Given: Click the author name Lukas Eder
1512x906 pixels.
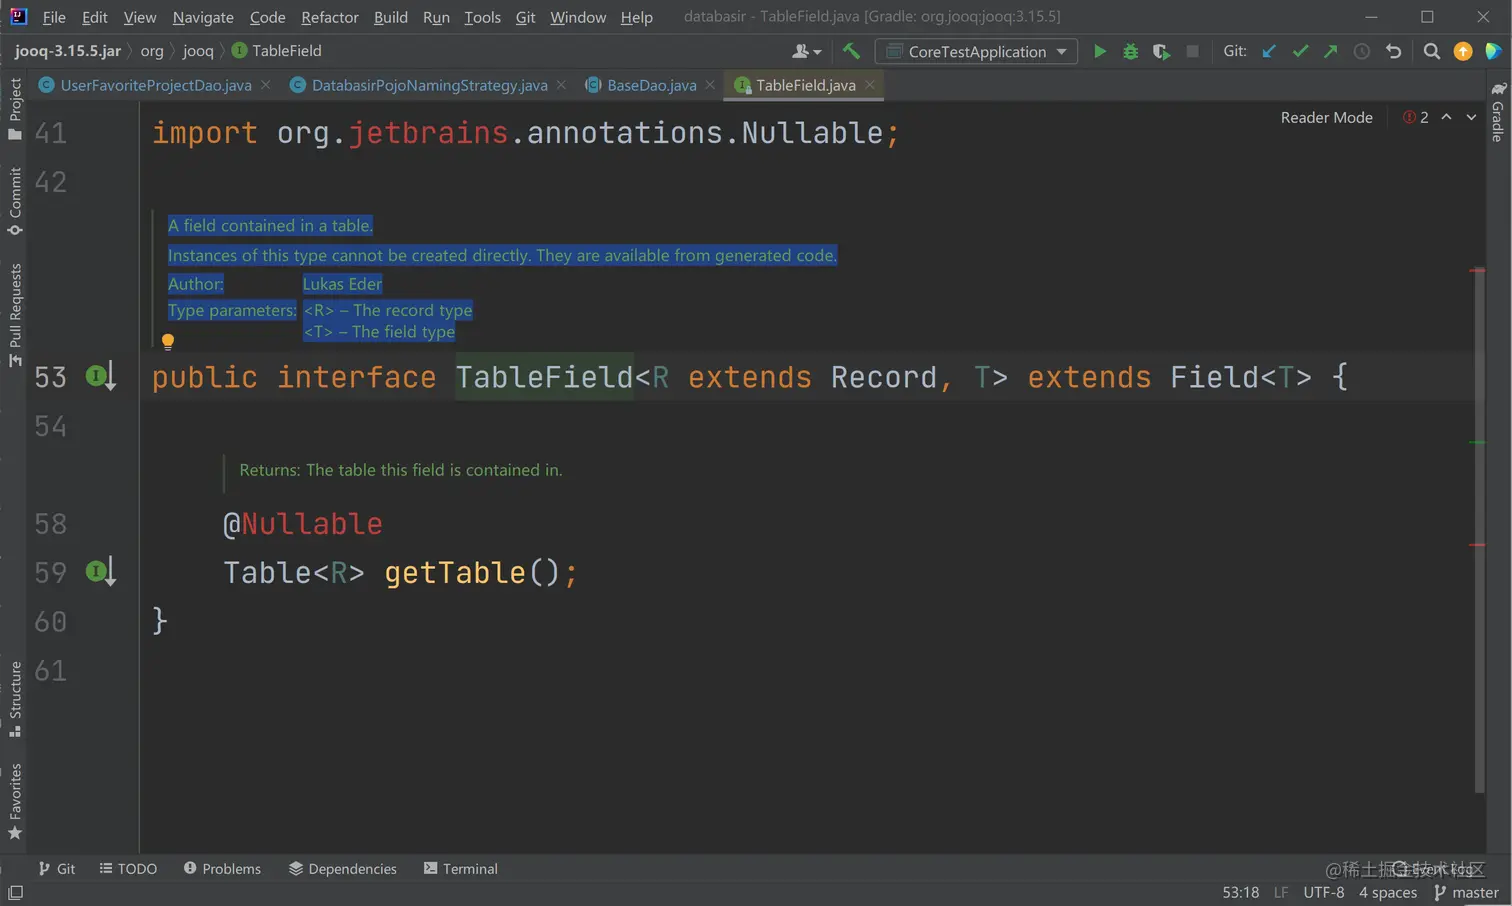Looking at the screenshot, I should [342, 284].
